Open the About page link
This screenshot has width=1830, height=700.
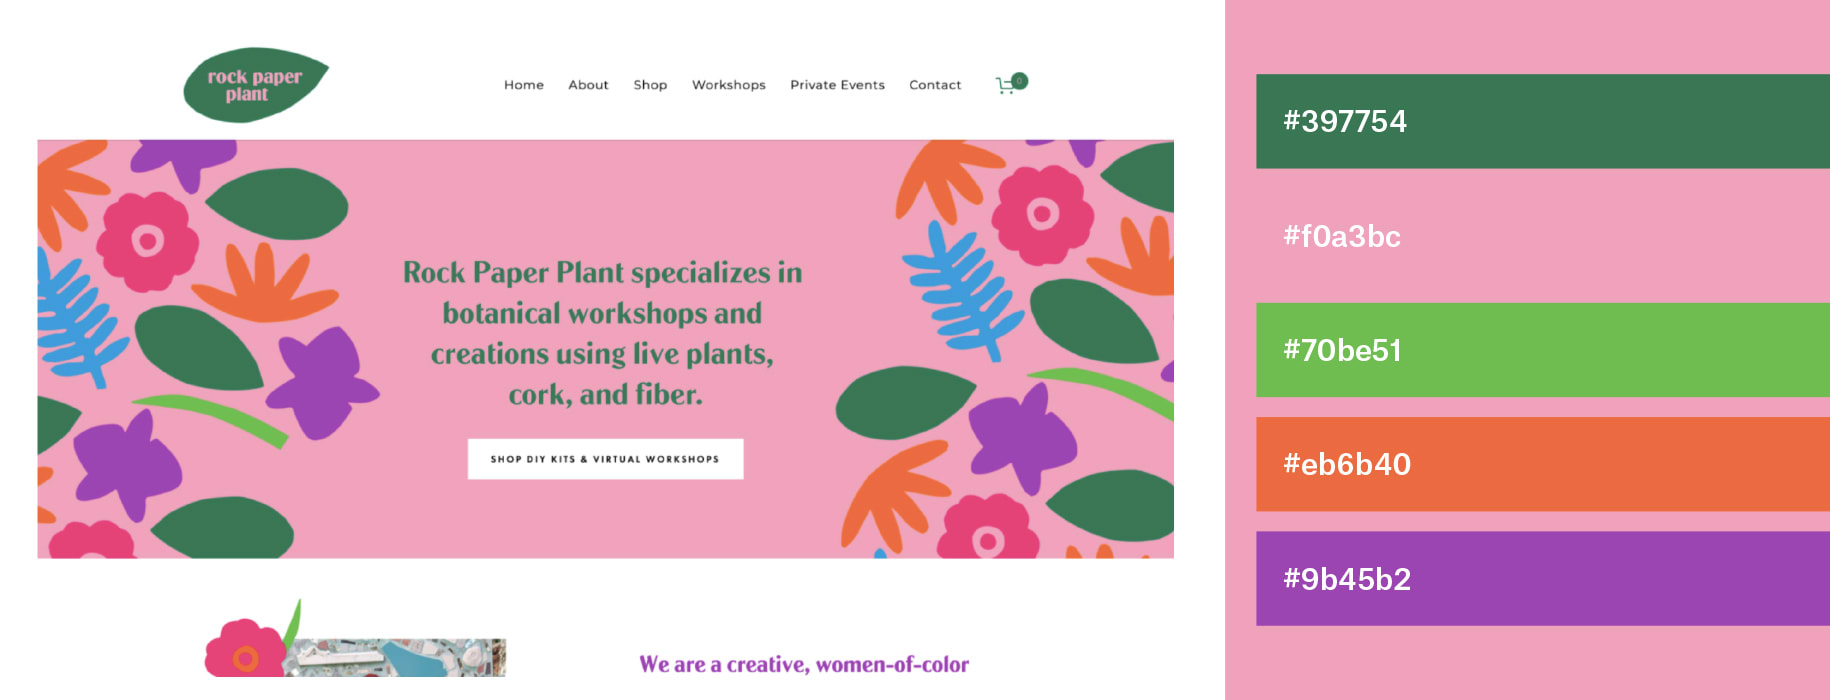pyautogui.click(x=588, y=85)
